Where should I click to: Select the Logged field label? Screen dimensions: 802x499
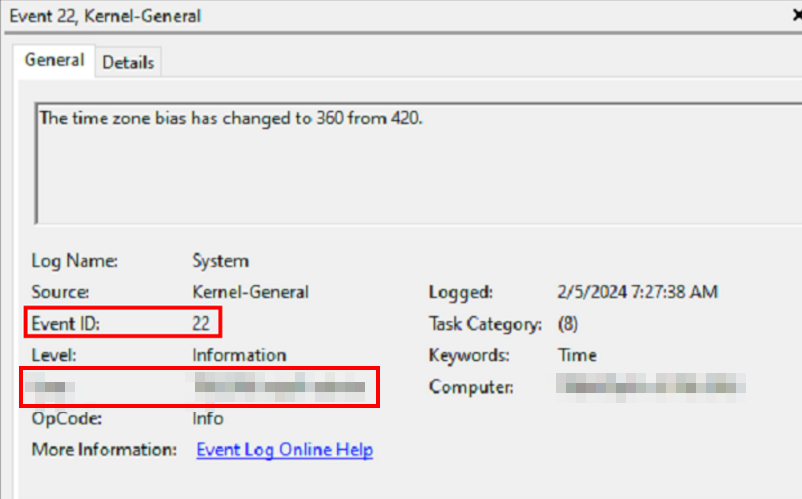[461, 292]
